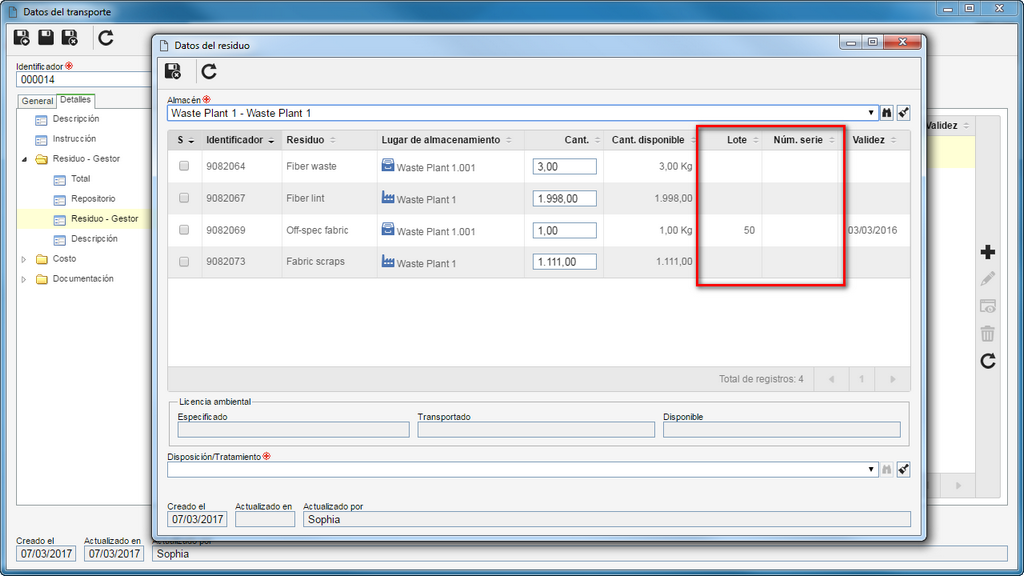The image size is (1024, 576).
Task: Click Descripción item icon under Detalles tree top
Action: (41, 120)
